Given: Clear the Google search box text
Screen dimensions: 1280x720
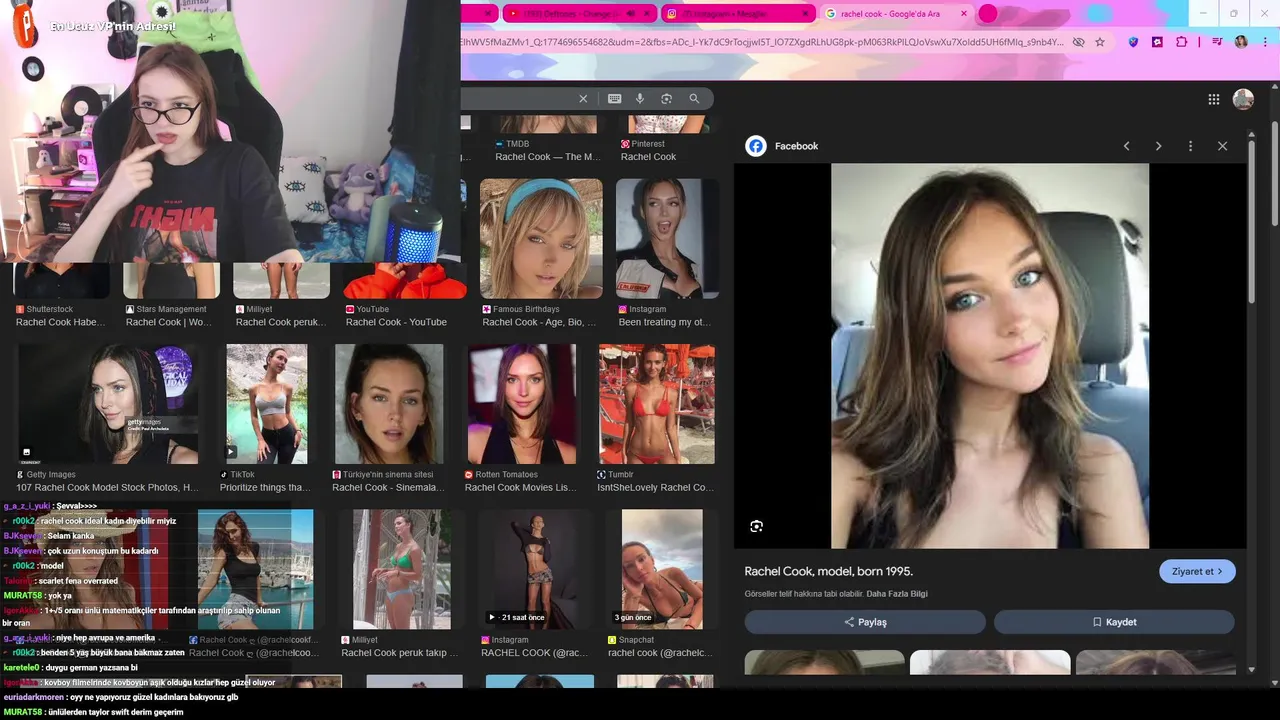Looking at the screenshot, I should click(x=583, y=99).
